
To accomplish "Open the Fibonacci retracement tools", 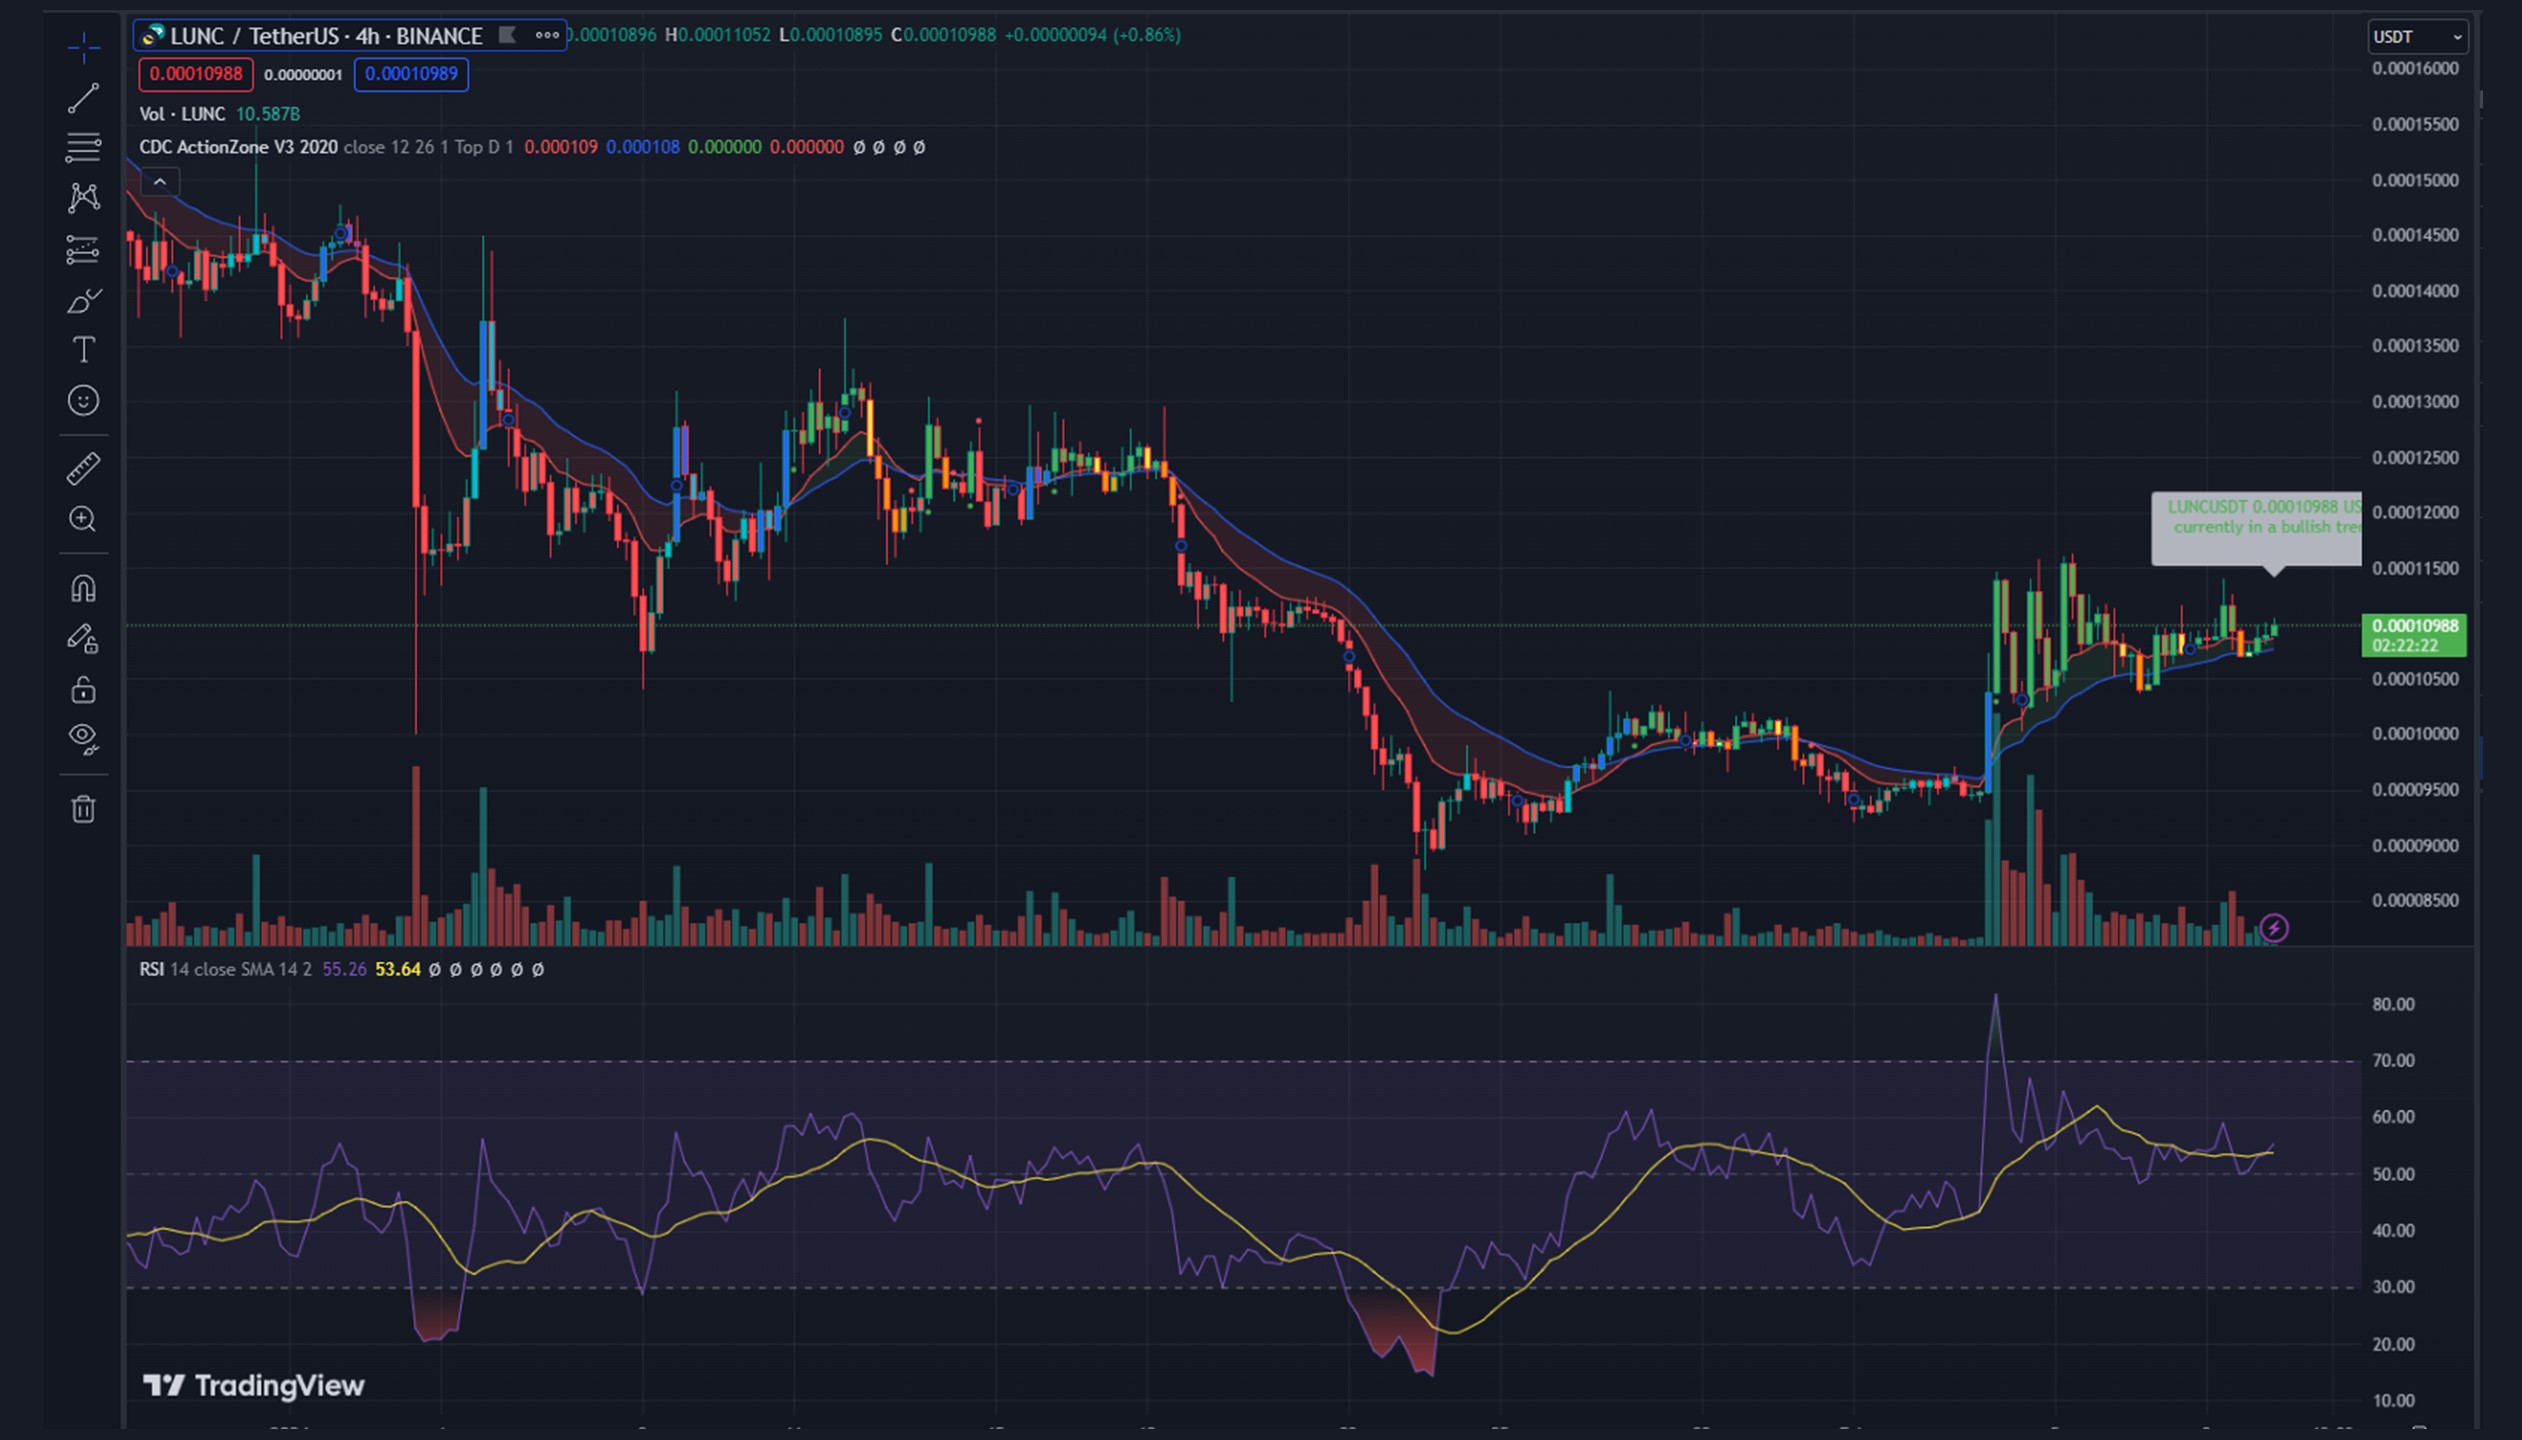I will (83, 147).
